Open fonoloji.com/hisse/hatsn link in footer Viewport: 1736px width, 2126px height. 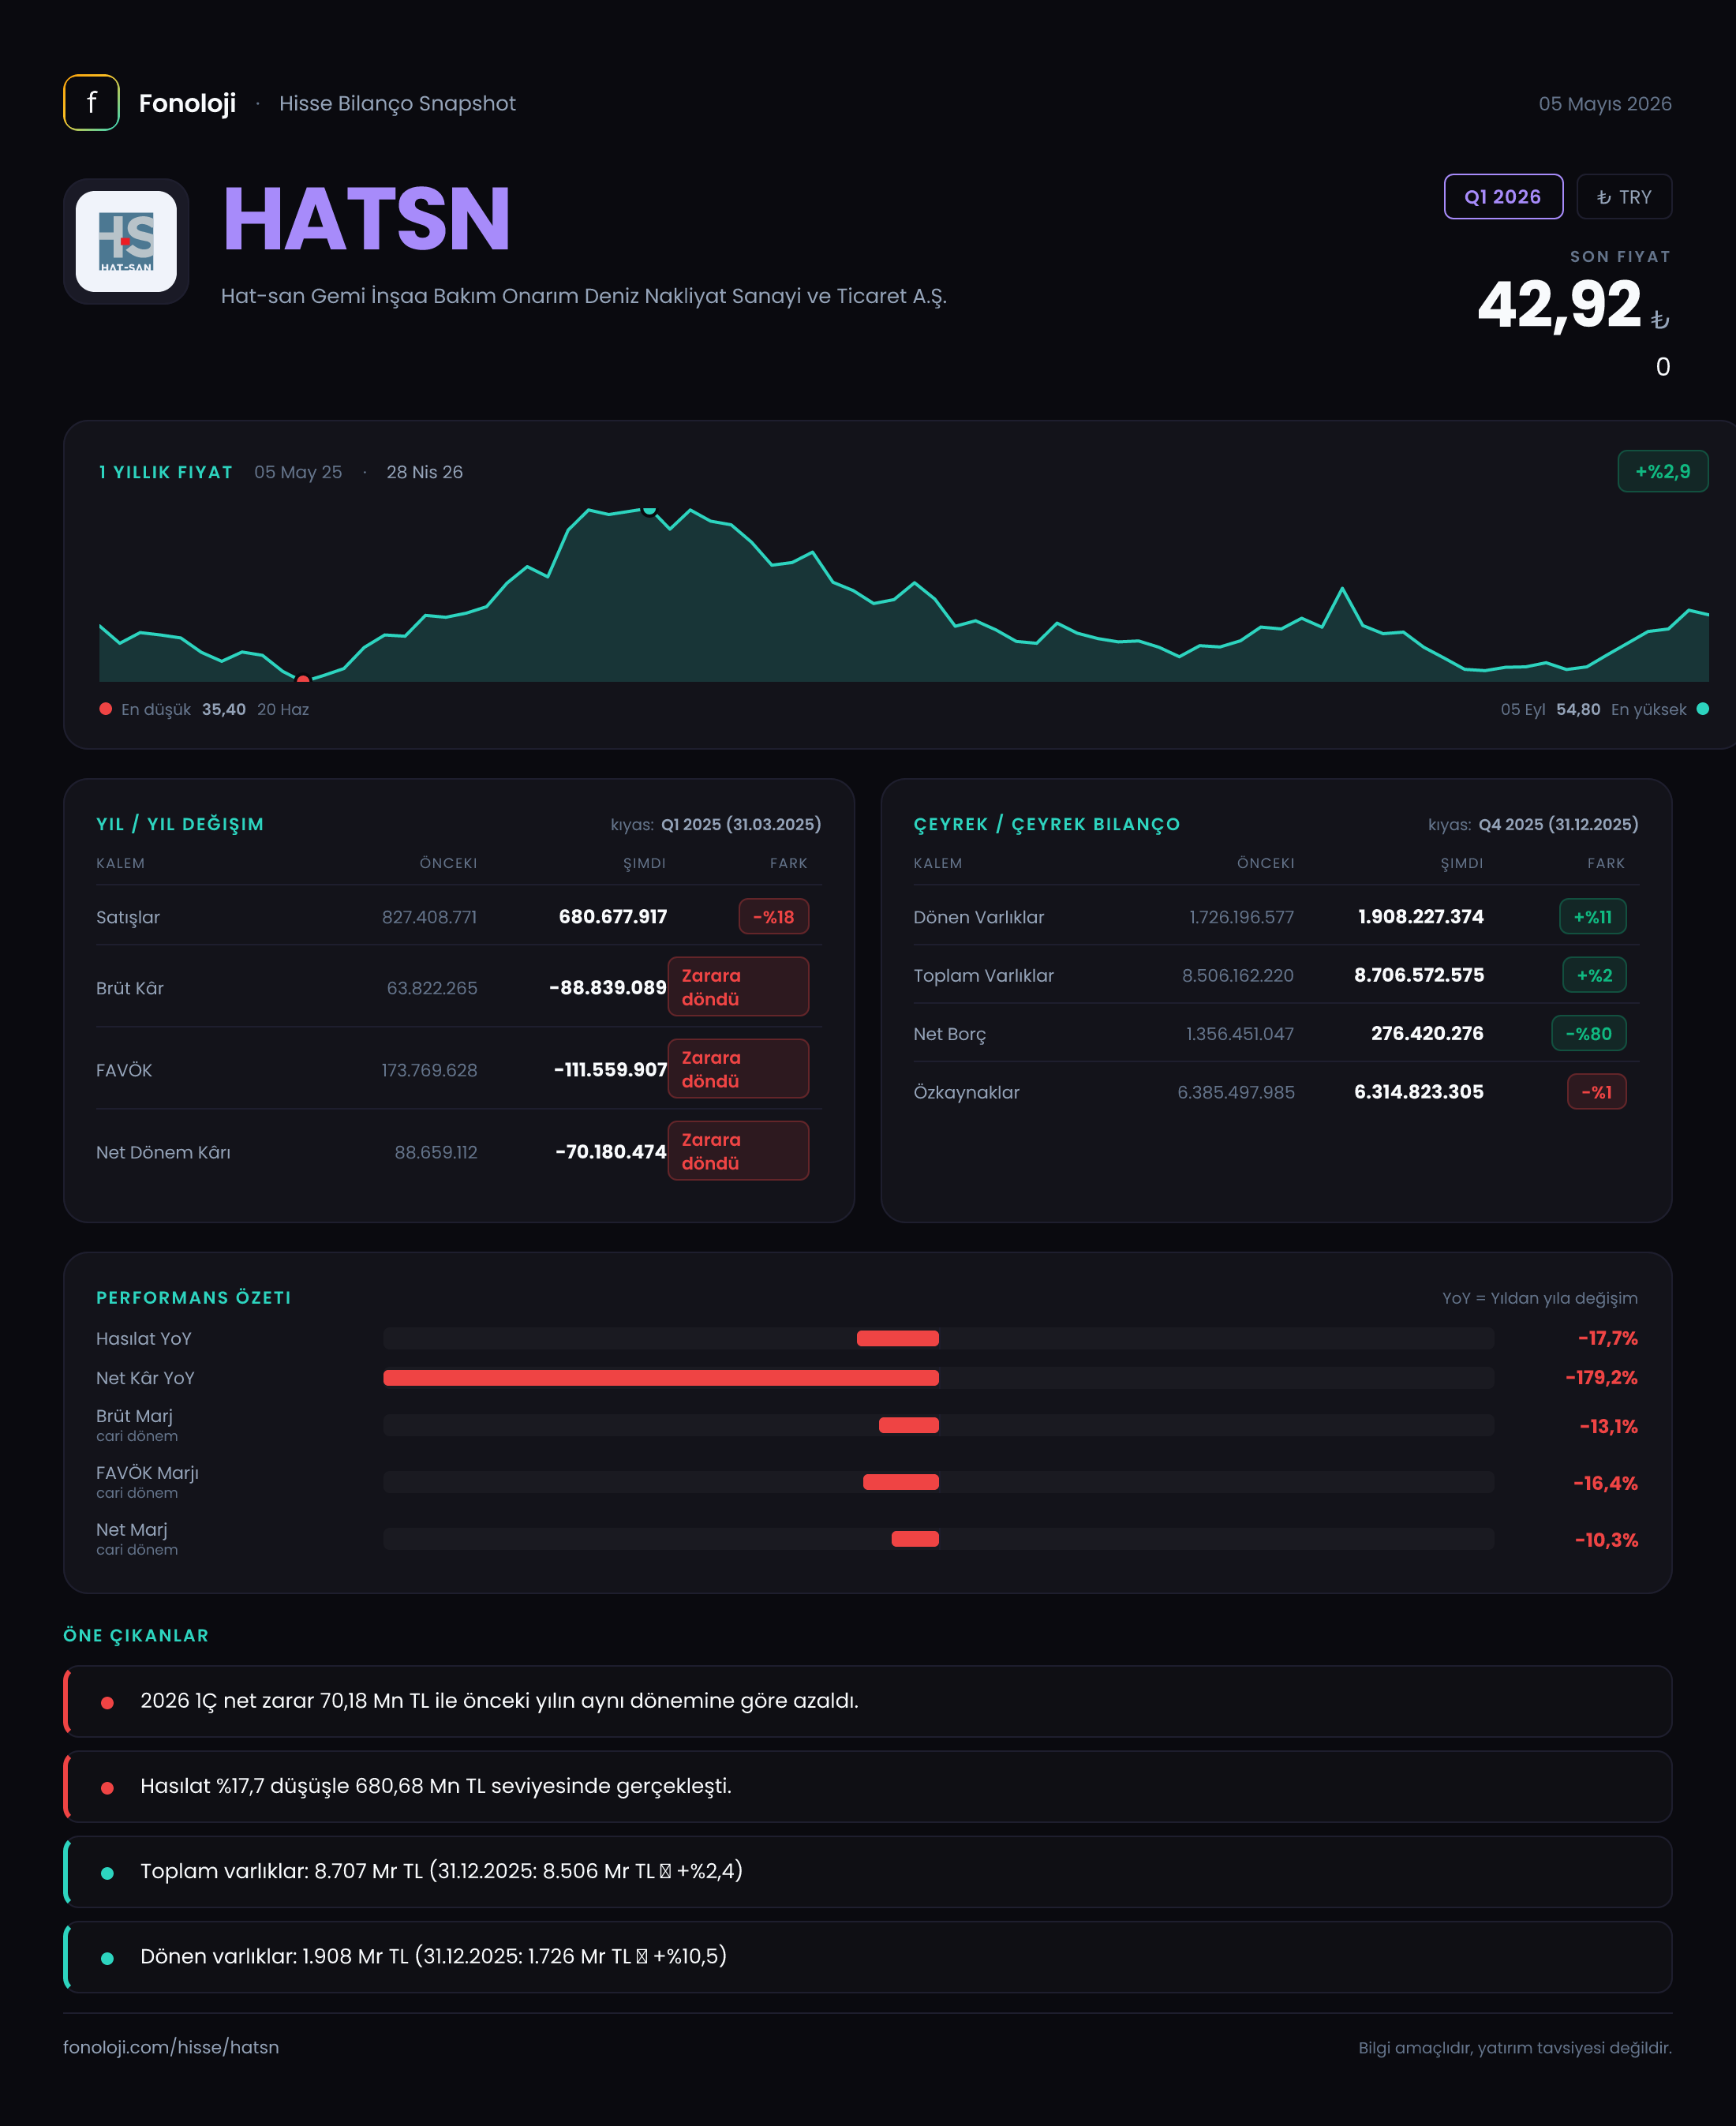pyautogui.click(x=171, y=2047)
